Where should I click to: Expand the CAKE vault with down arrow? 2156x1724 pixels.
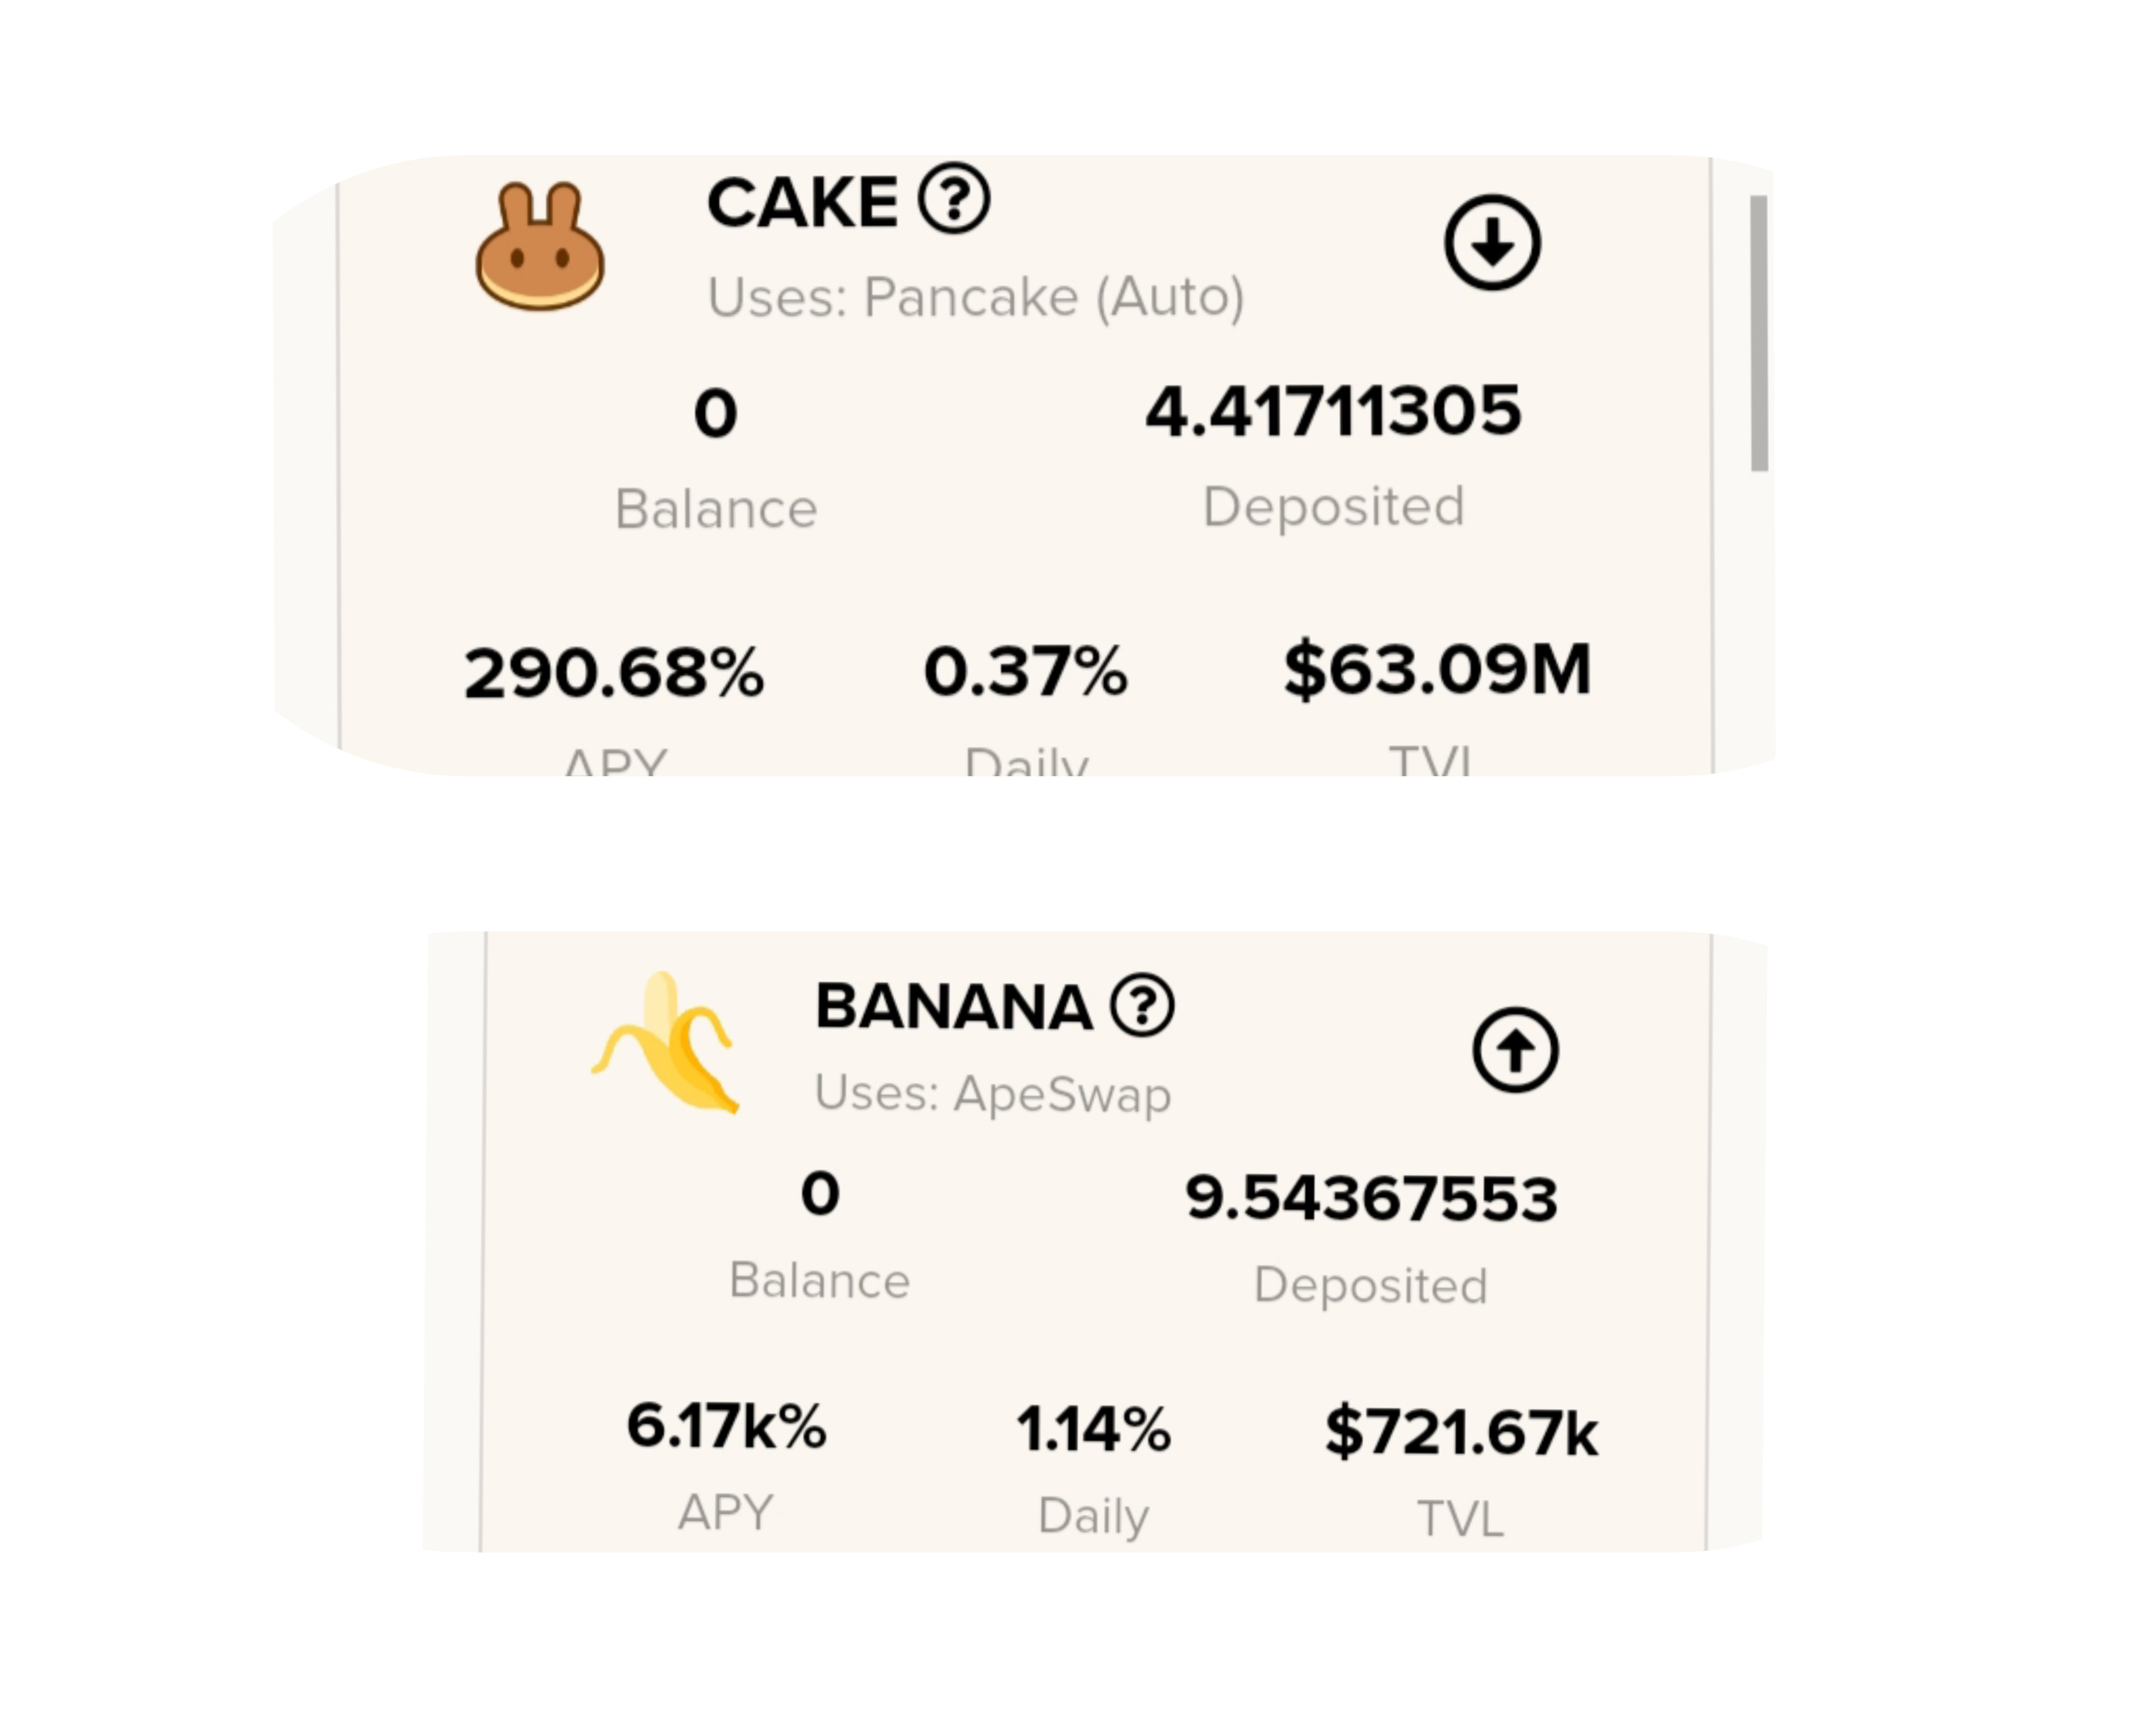tap(1492, 242)
